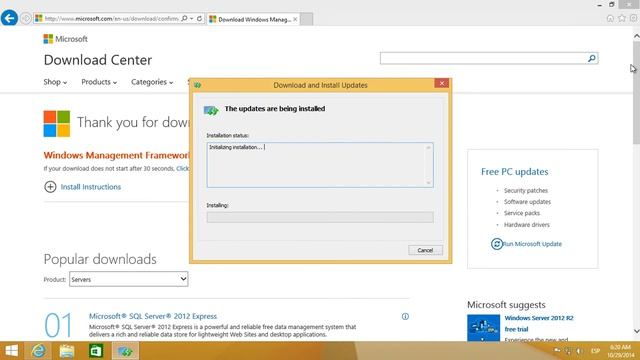640x360 pixels.
Task: Click the network tray icon
Action: tap(568, 351)
